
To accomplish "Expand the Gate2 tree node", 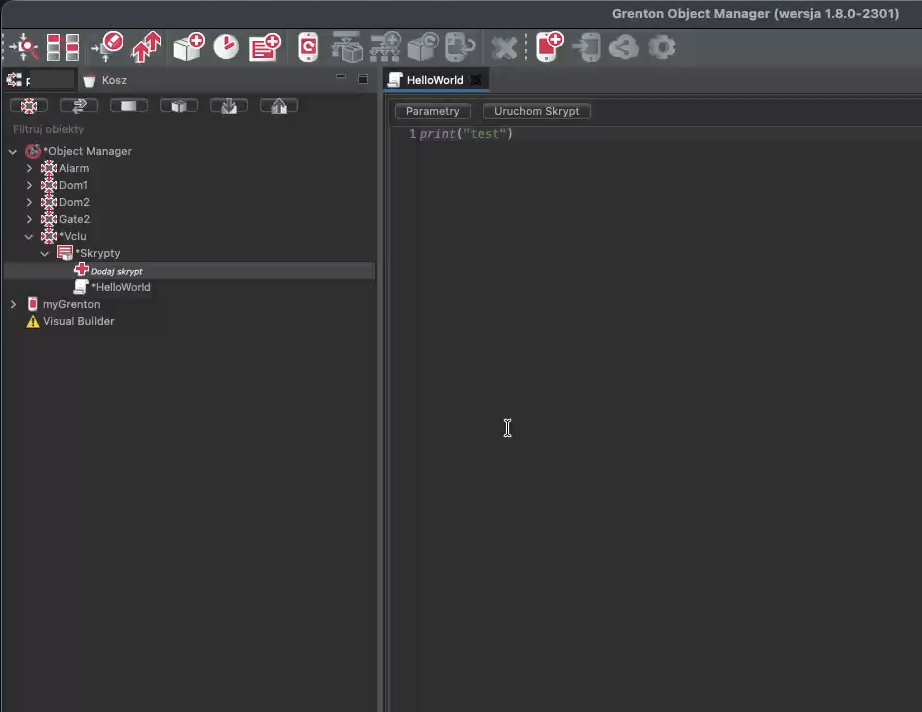I will (29, 219).
